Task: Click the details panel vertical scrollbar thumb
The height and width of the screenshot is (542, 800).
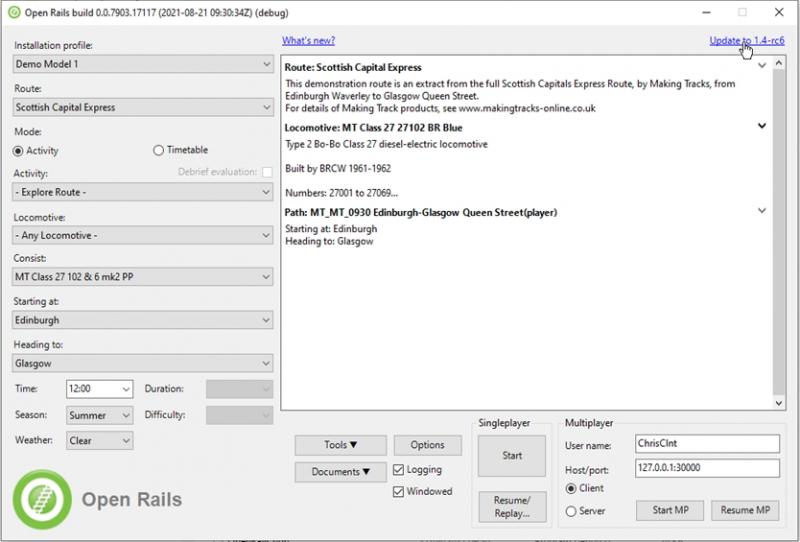Action: [x=779, y=232]
